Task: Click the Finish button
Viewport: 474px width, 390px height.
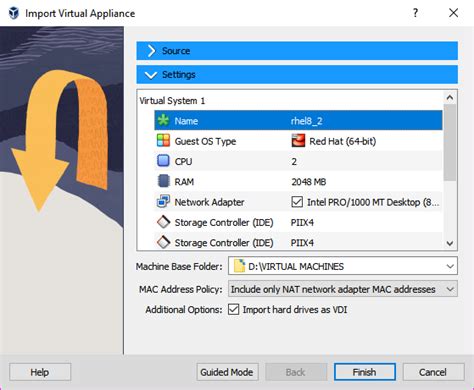Action: [365, 372]
